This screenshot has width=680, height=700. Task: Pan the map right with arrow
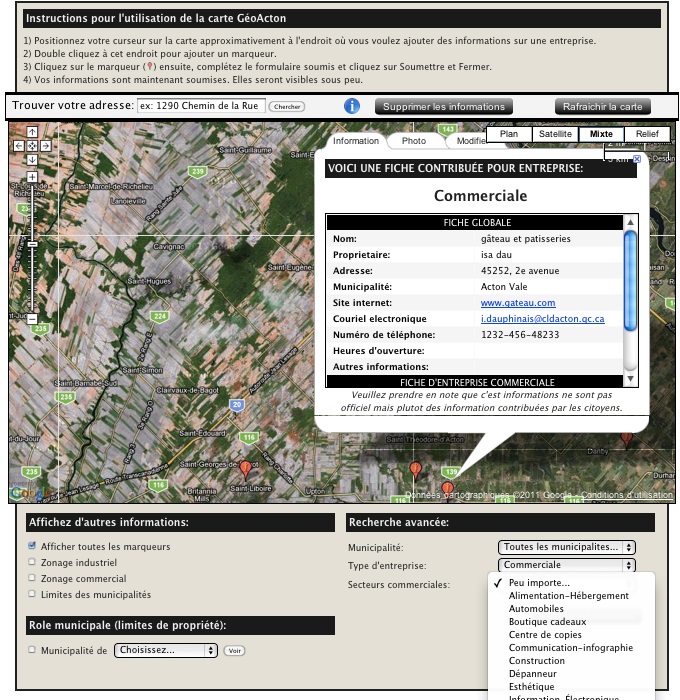[46, 146]
